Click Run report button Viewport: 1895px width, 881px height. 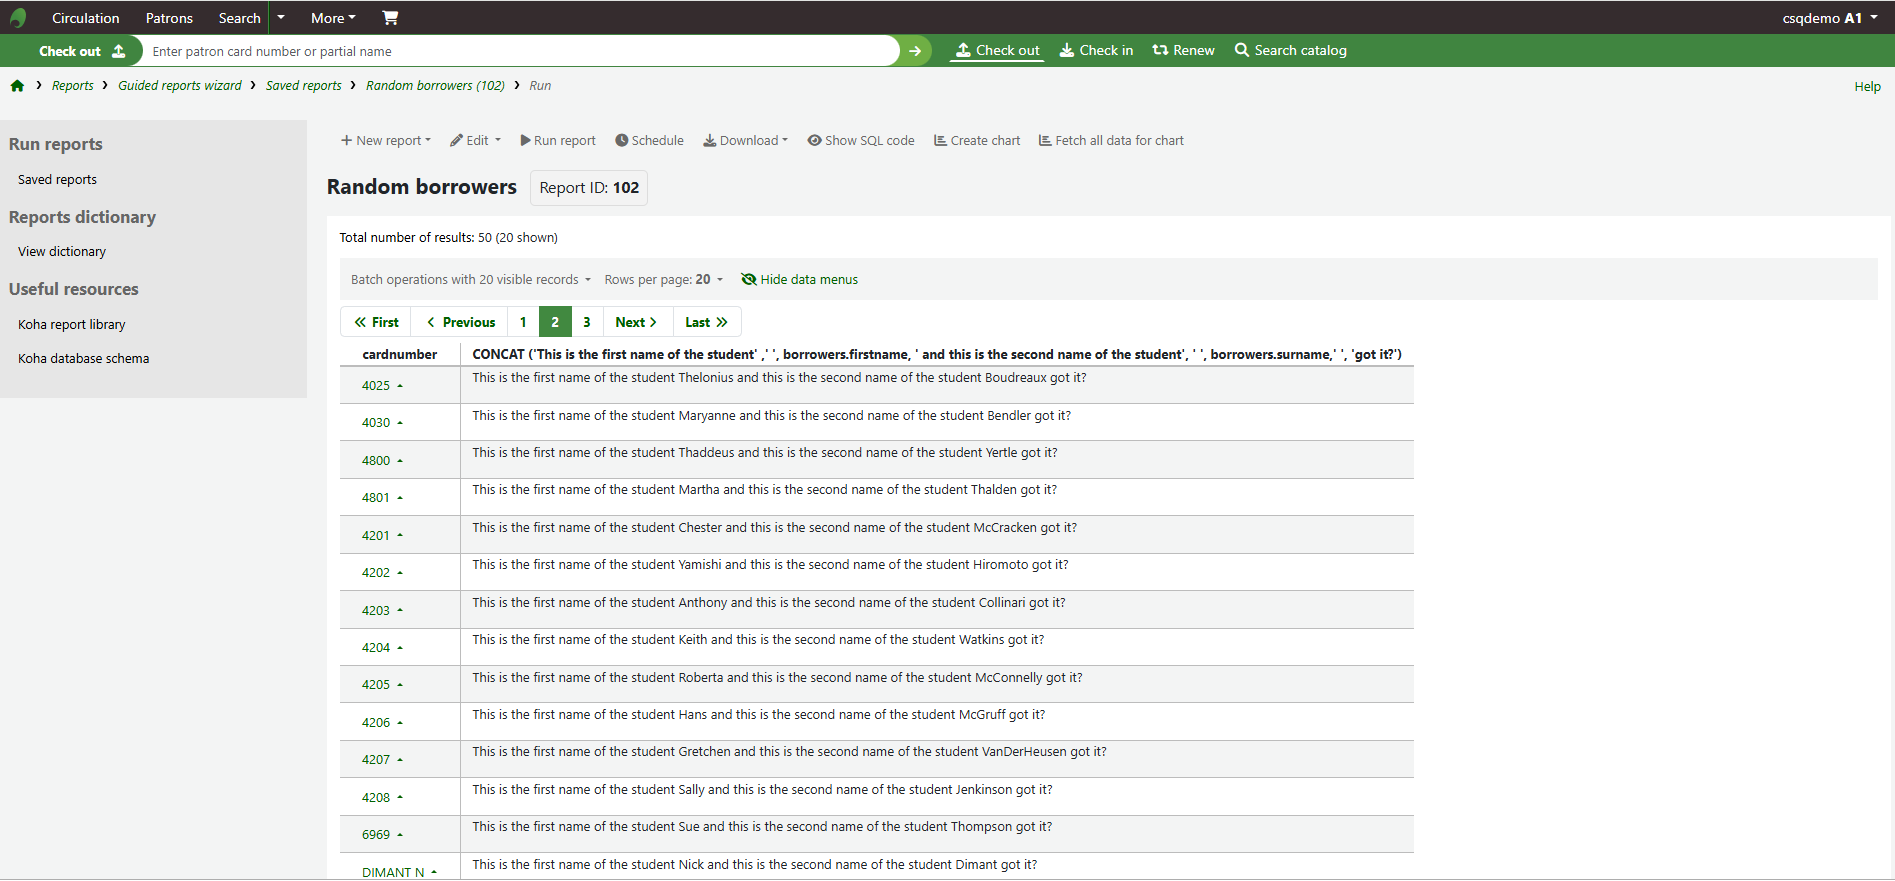click(558, 141)
